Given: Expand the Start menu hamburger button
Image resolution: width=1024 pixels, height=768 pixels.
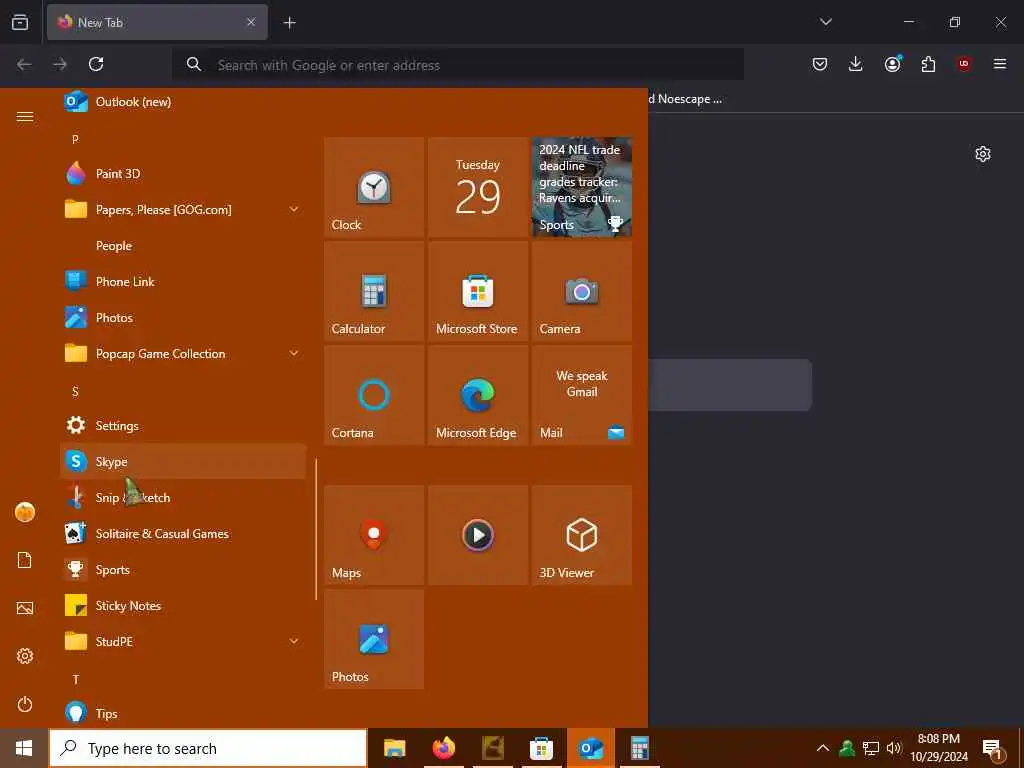Looking at the screenshot, I should (x=25, y=116).
